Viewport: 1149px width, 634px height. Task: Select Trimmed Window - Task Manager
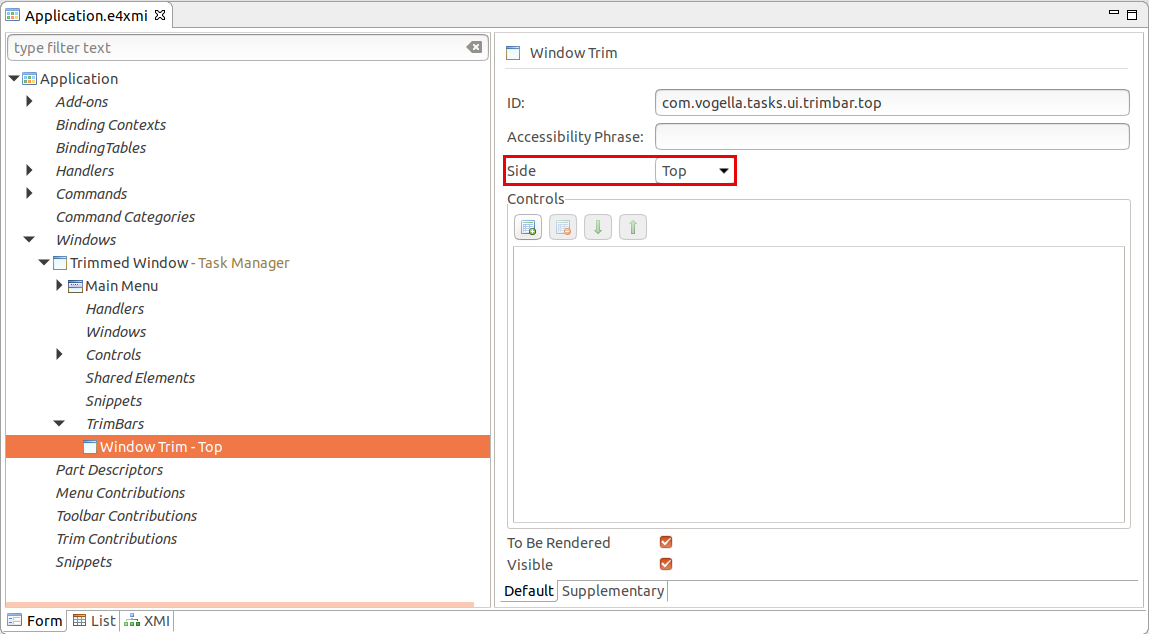[180, 262]
